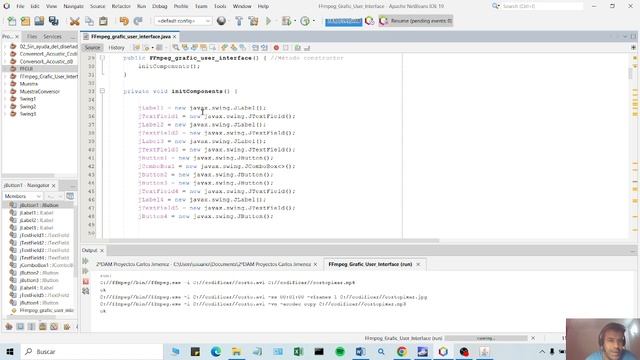The image size is (640, 360).
Task: Open the Refactor menu
Action: click(121, 7)
